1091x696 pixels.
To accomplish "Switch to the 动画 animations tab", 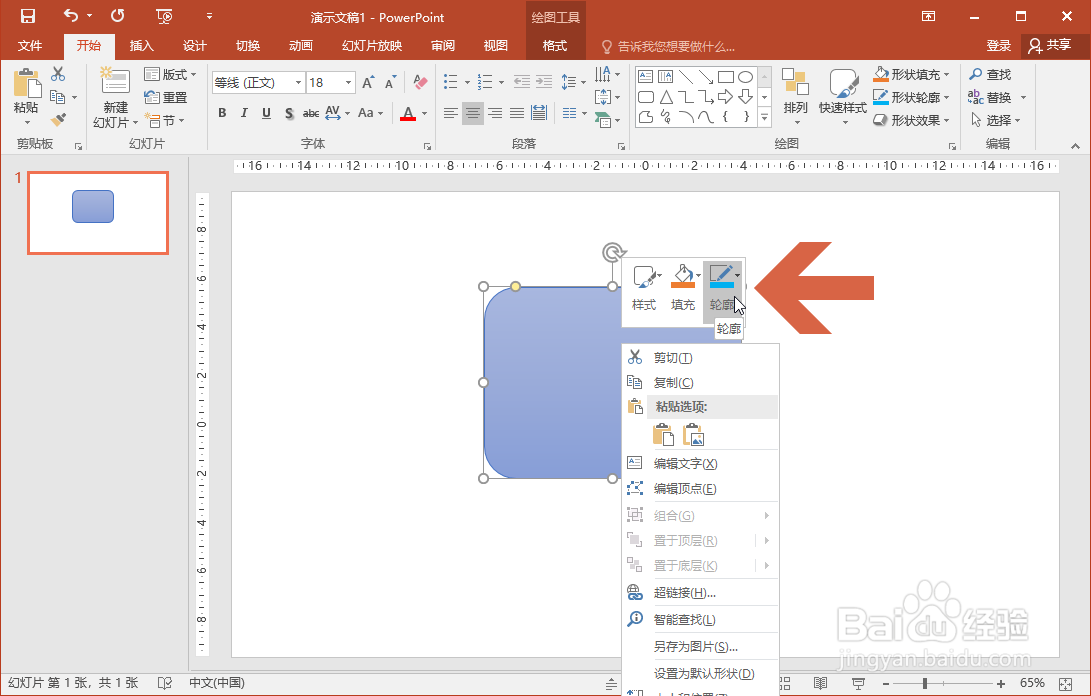I will pyautogui.click(x=301, y=46).
